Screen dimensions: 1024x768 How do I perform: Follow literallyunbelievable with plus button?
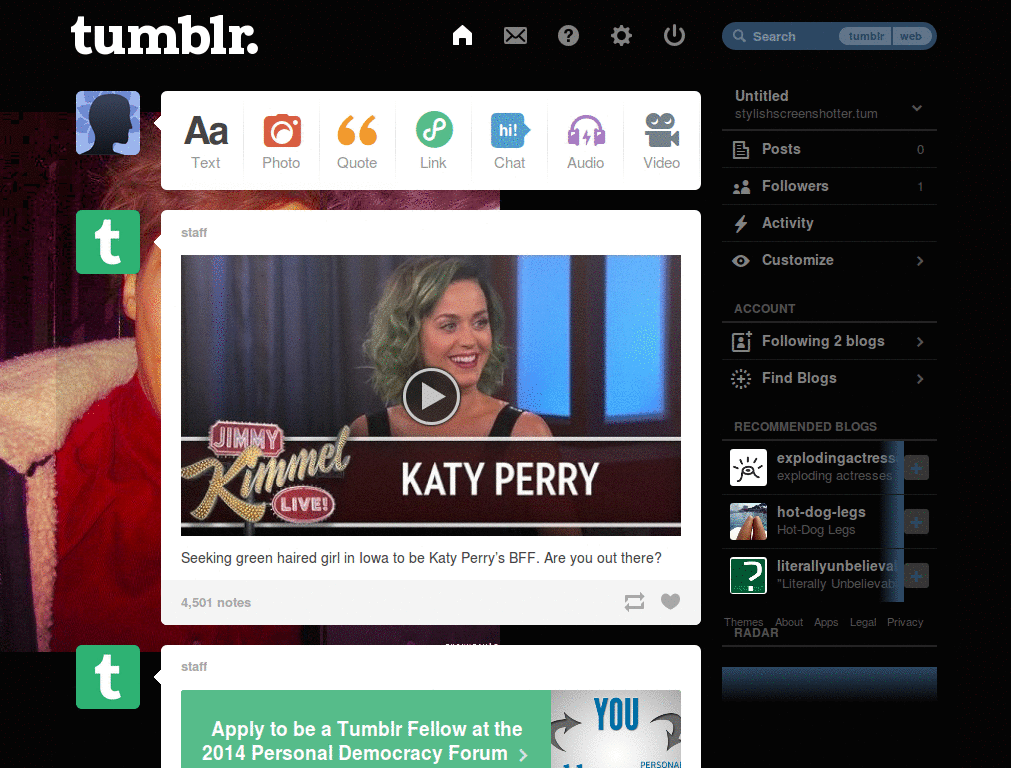pos(916,576)
